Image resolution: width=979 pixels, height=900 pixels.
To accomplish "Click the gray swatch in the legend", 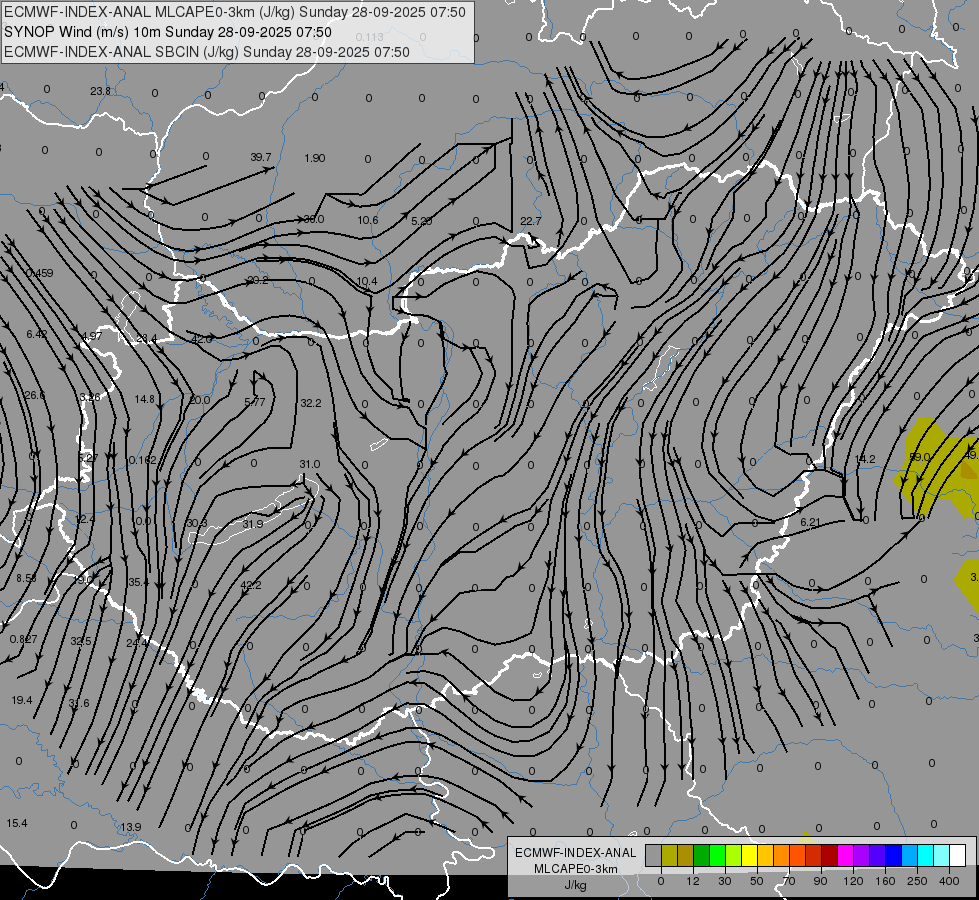I will [653, 855].
